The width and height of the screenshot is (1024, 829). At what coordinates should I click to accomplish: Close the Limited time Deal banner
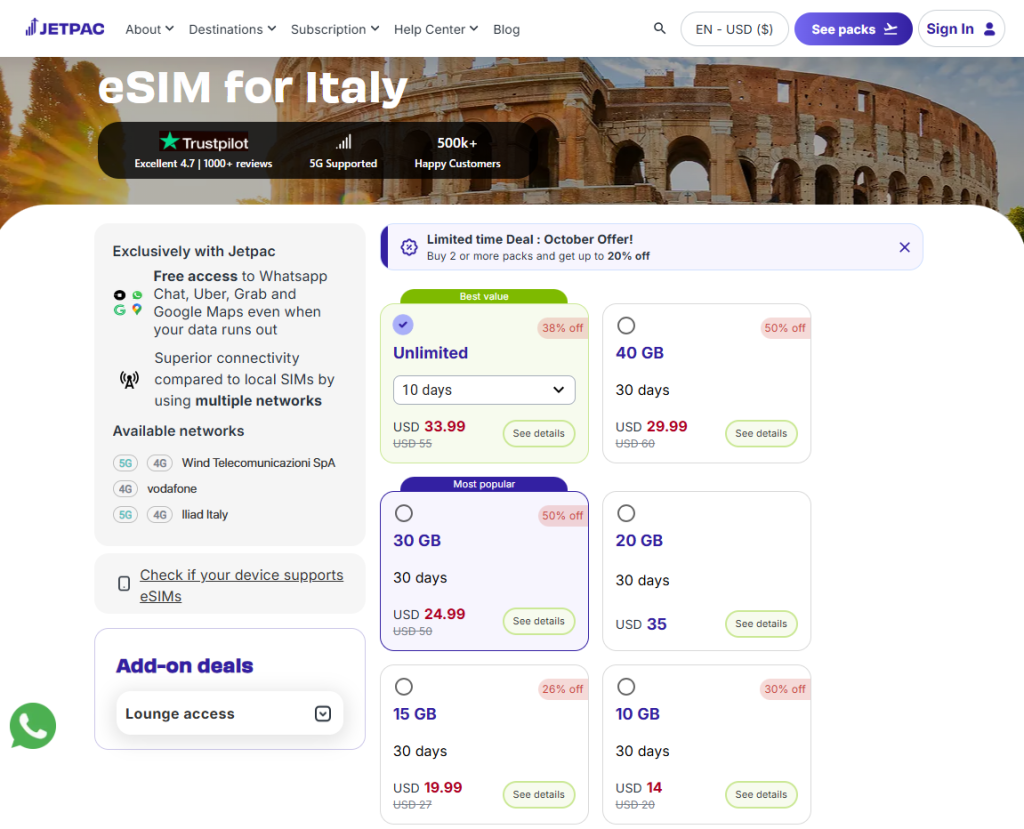click(x=904, y=247)
